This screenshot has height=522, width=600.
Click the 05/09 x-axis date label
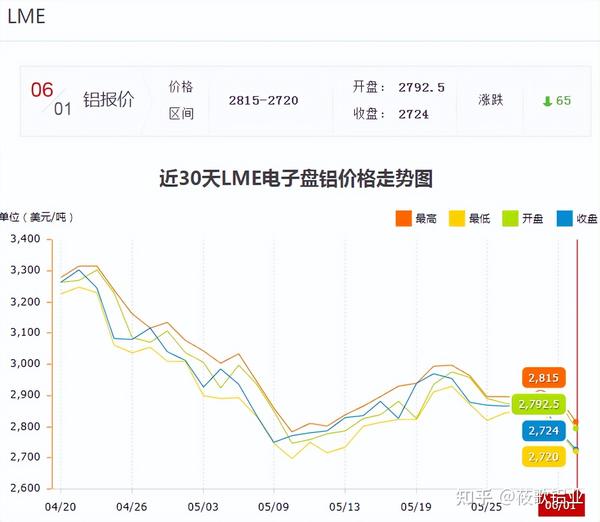(274, 507)
